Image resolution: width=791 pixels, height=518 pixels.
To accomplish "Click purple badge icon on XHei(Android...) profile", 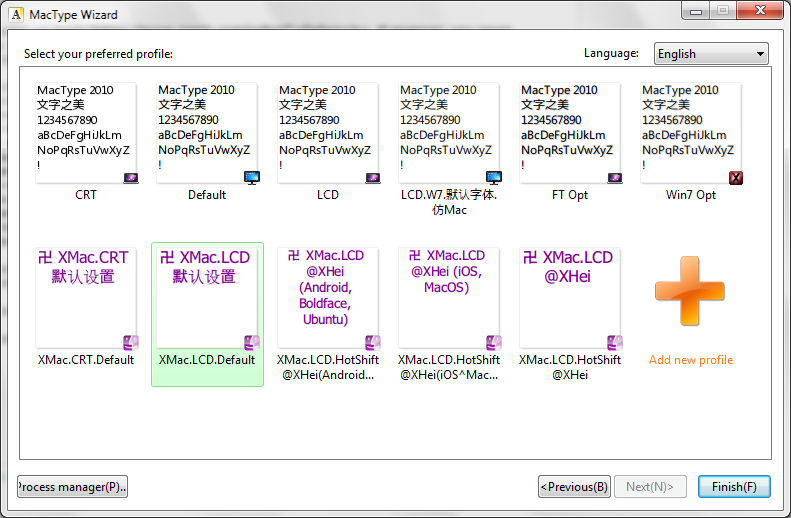I will click(373, 343).
